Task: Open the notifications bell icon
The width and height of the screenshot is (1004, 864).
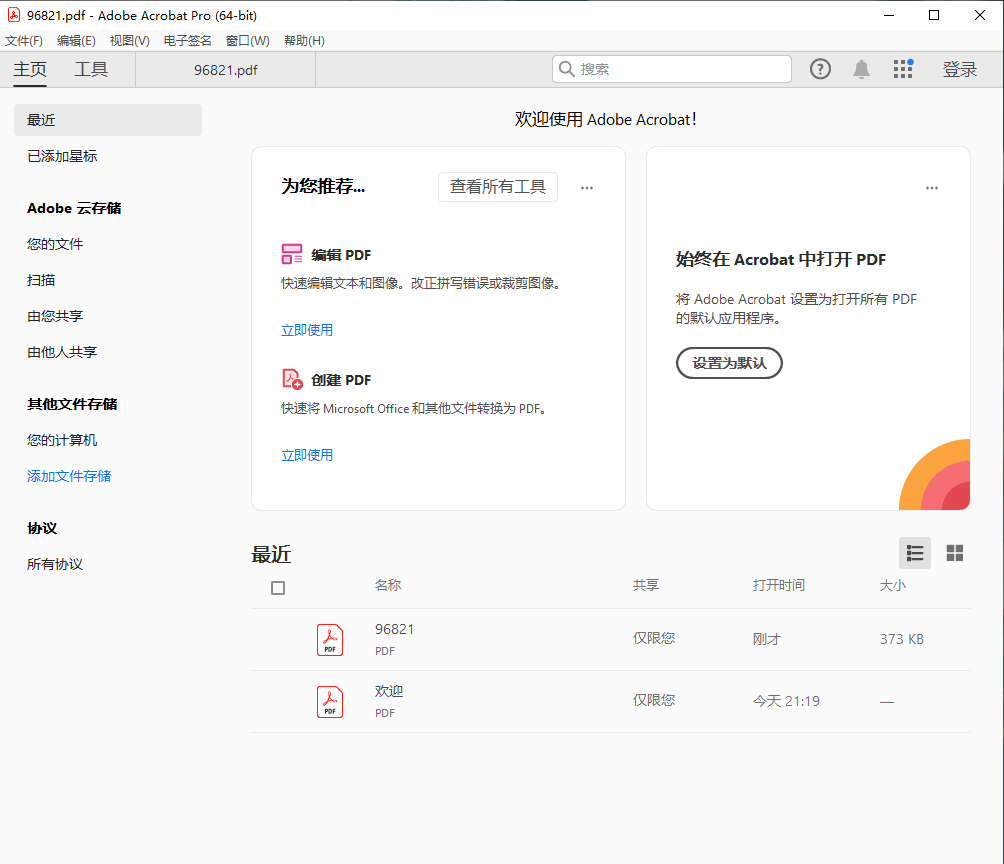Action: [x=861, y=69]
